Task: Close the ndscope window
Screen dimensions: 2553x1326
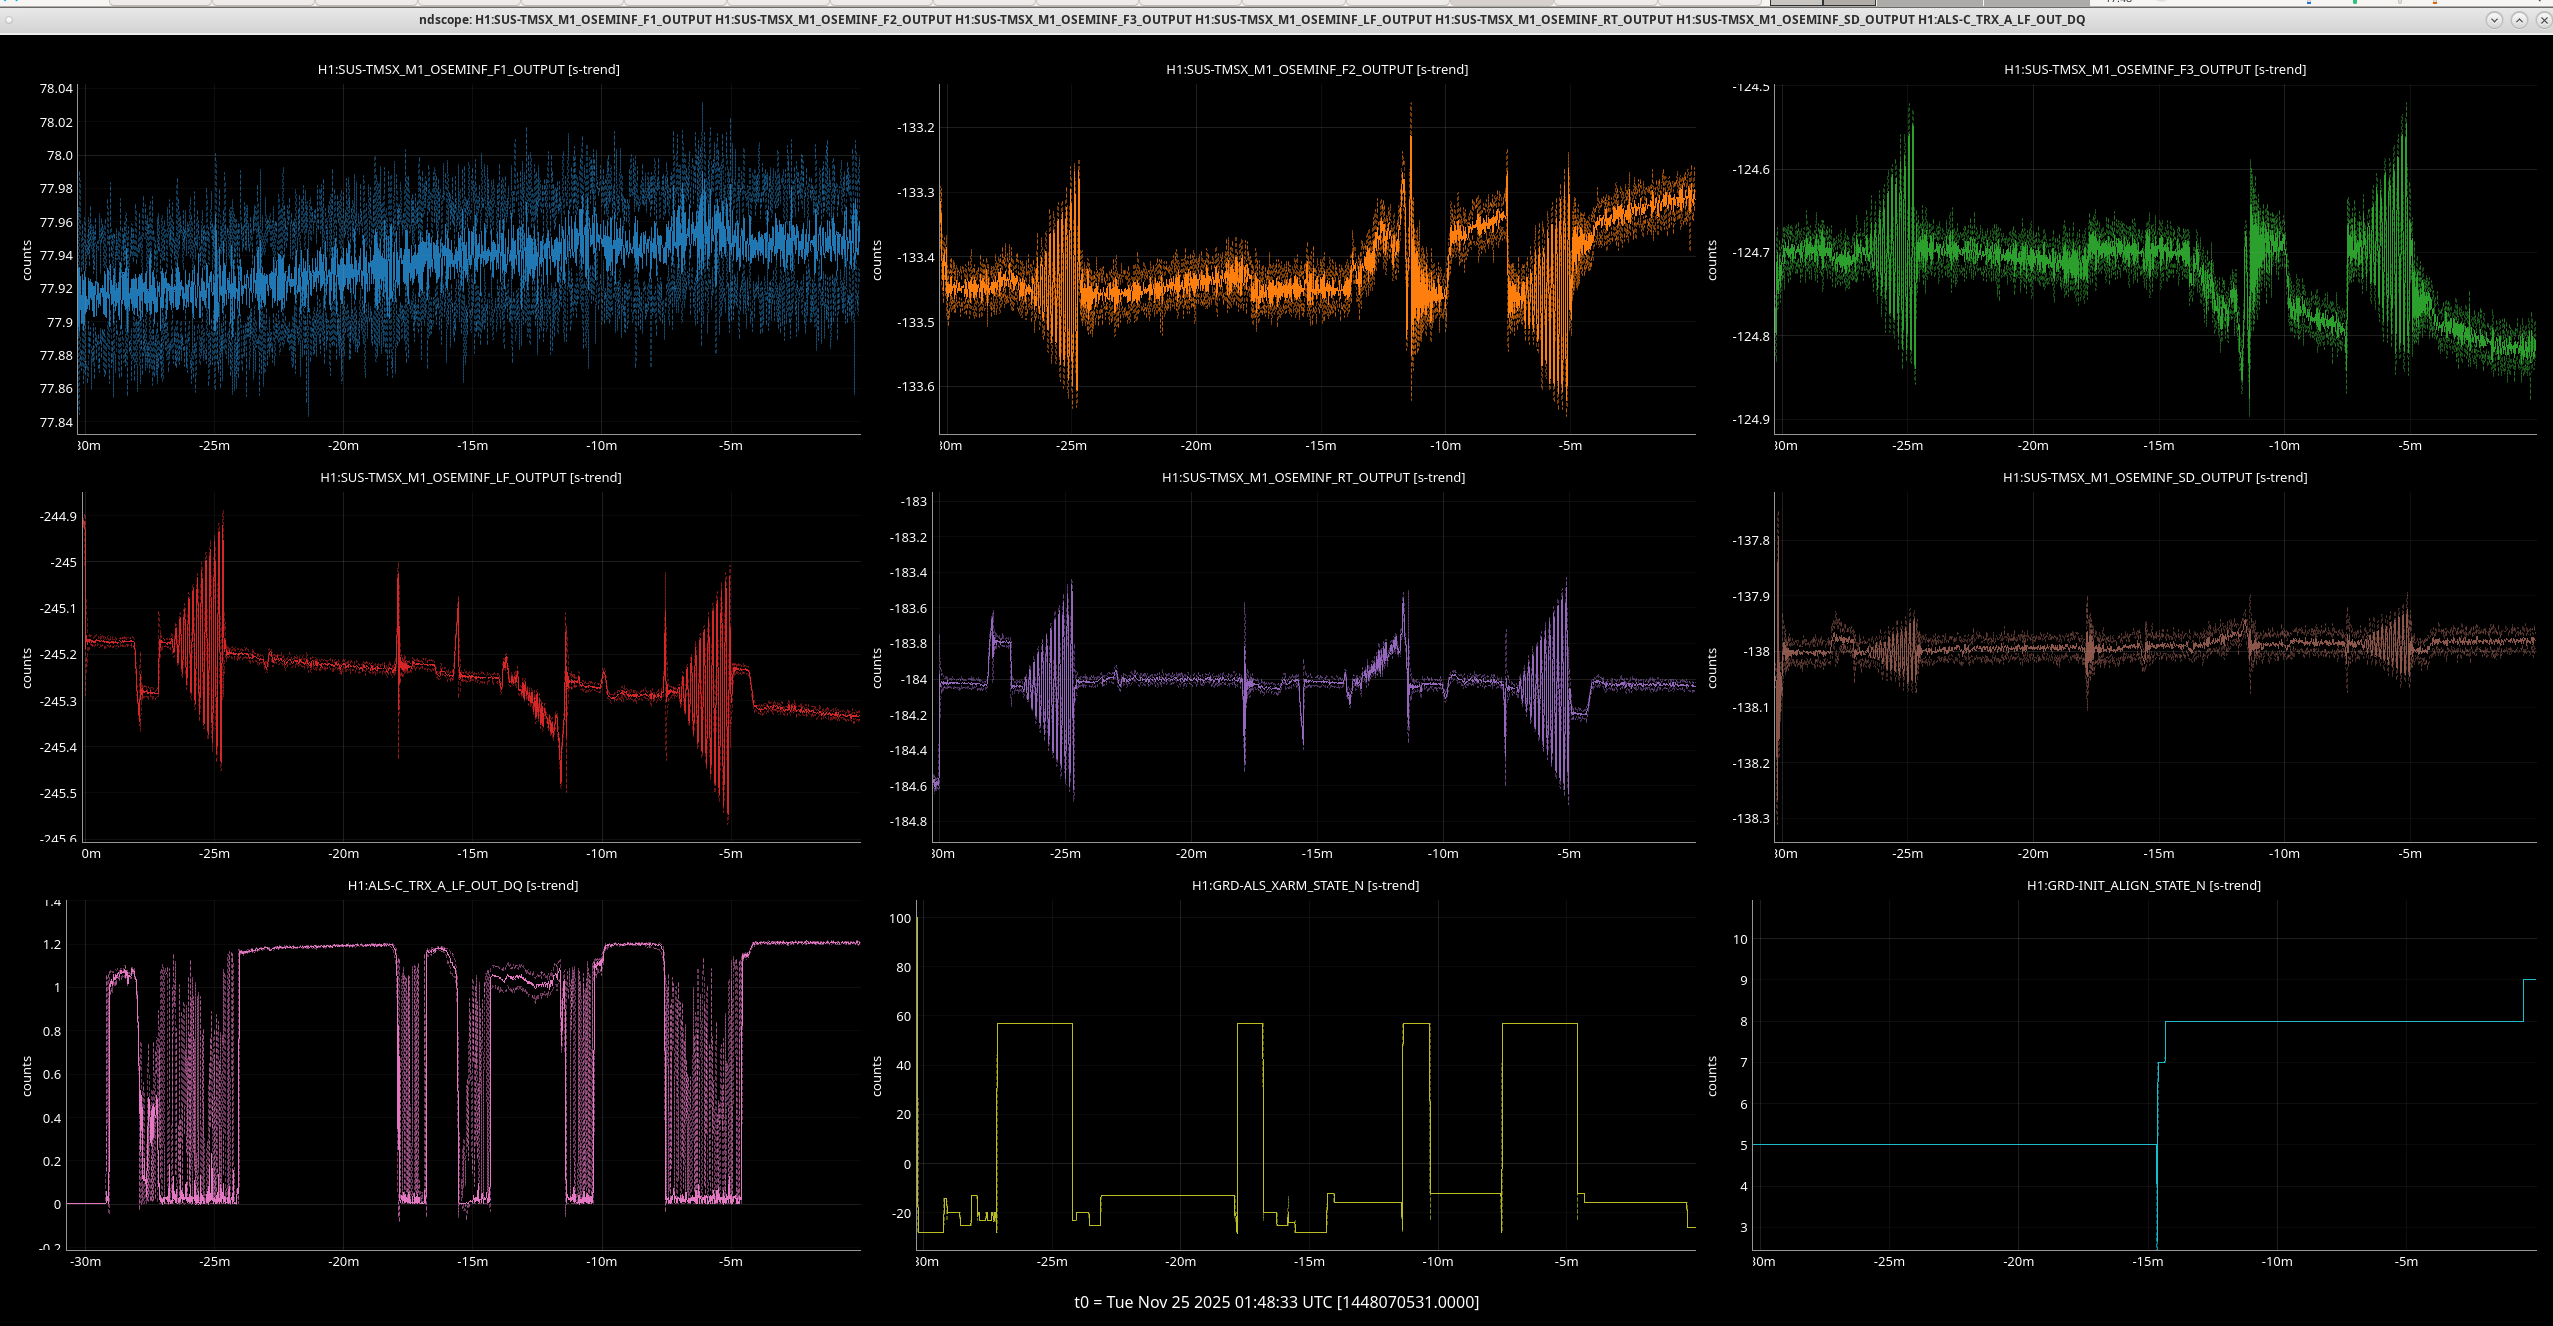Action: 2543,19
